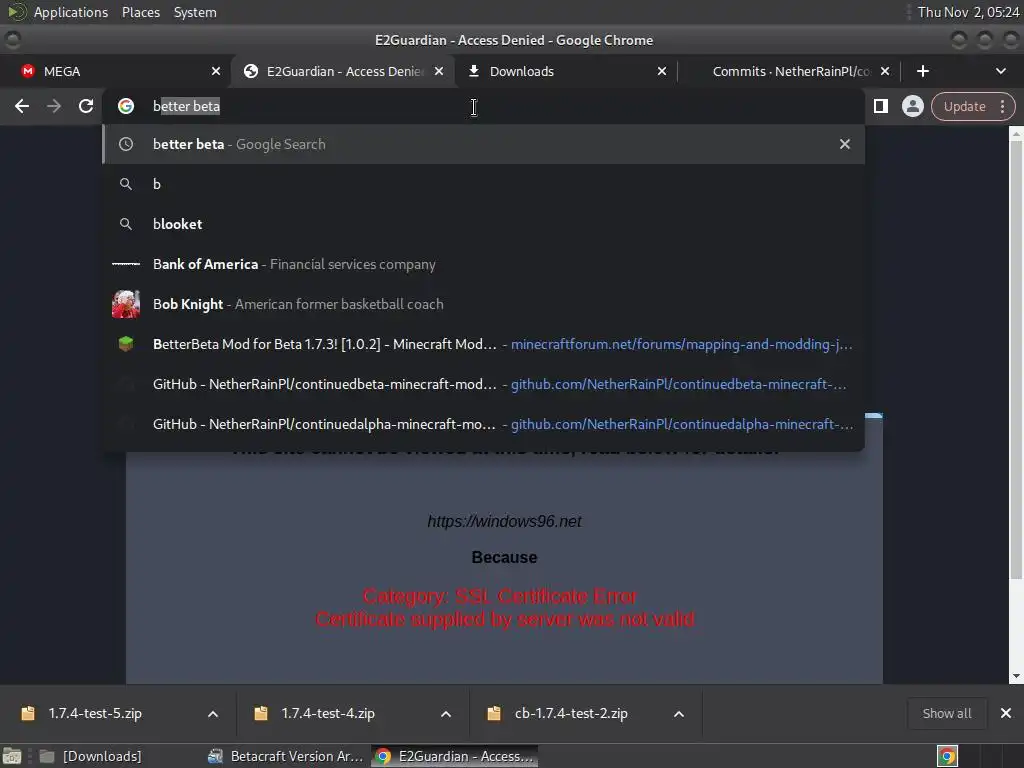Reload the page with the refresh icon
This screenshot has width=1024, height=768.
[86, 106]
